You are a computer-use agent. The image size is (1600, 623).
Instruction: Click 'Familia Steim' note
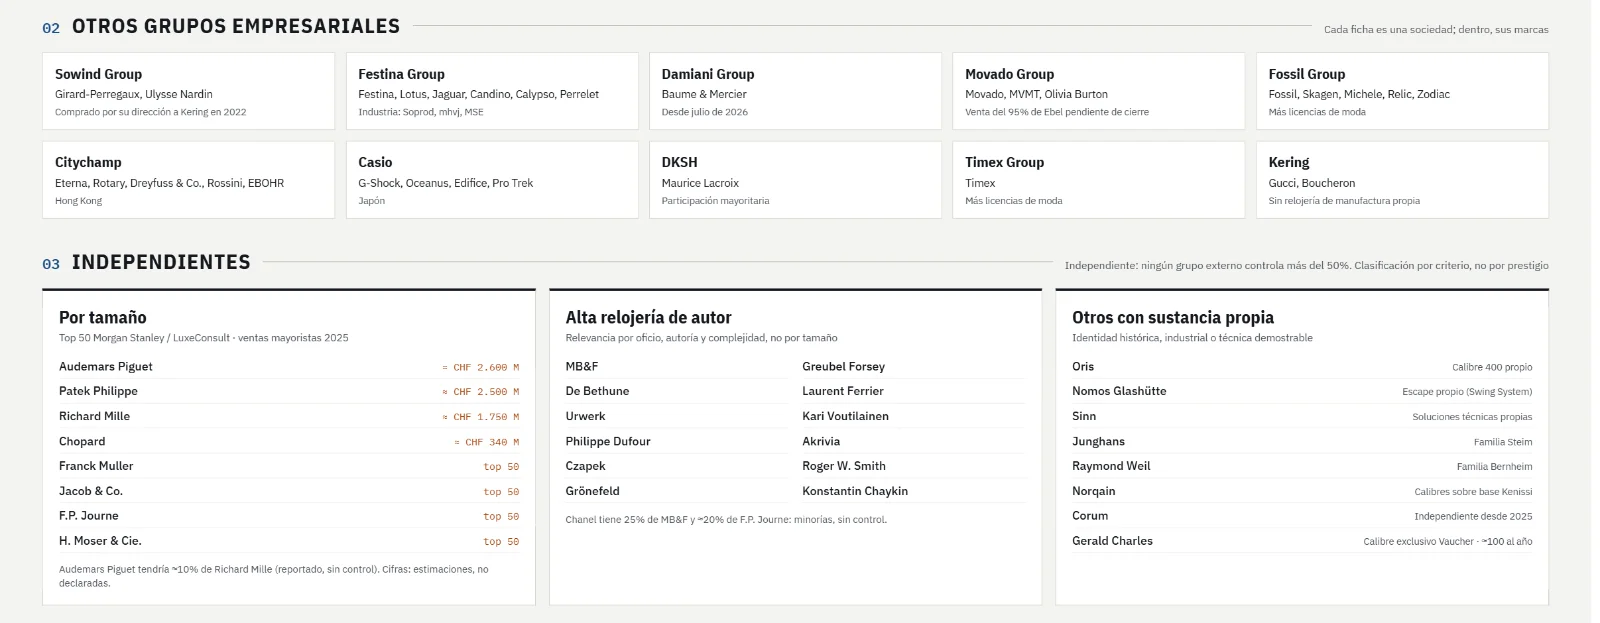point(1503,442)
